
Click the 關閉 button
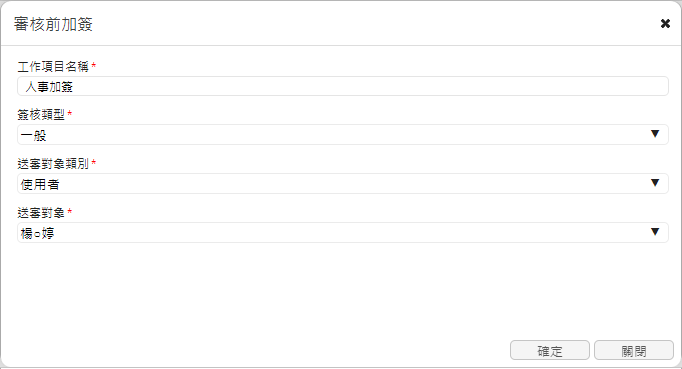tap(634, 350)
